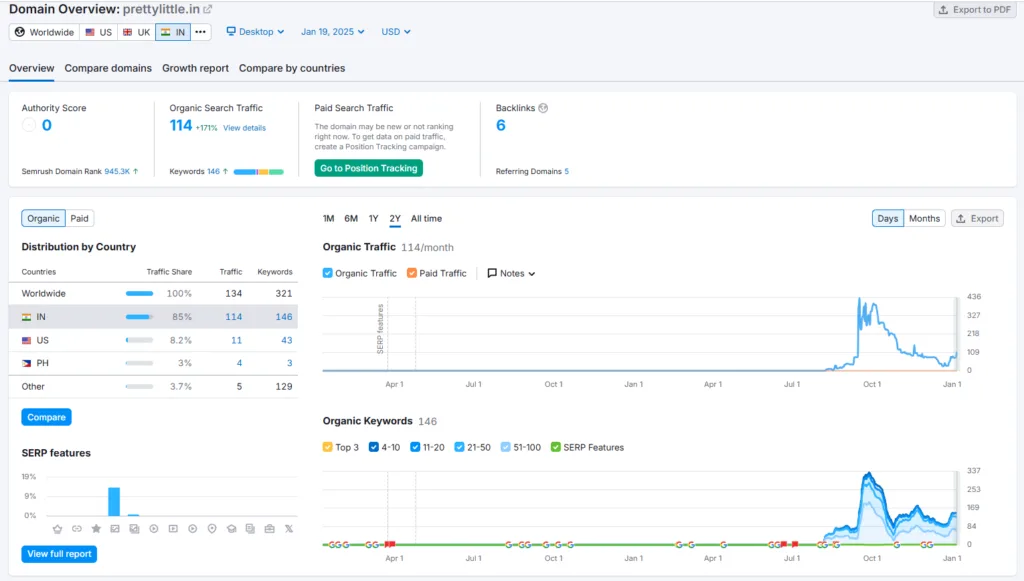1024x581 pixels.
Task: Open the Desktop device dropdown
Action: click(x=255, y=31)
